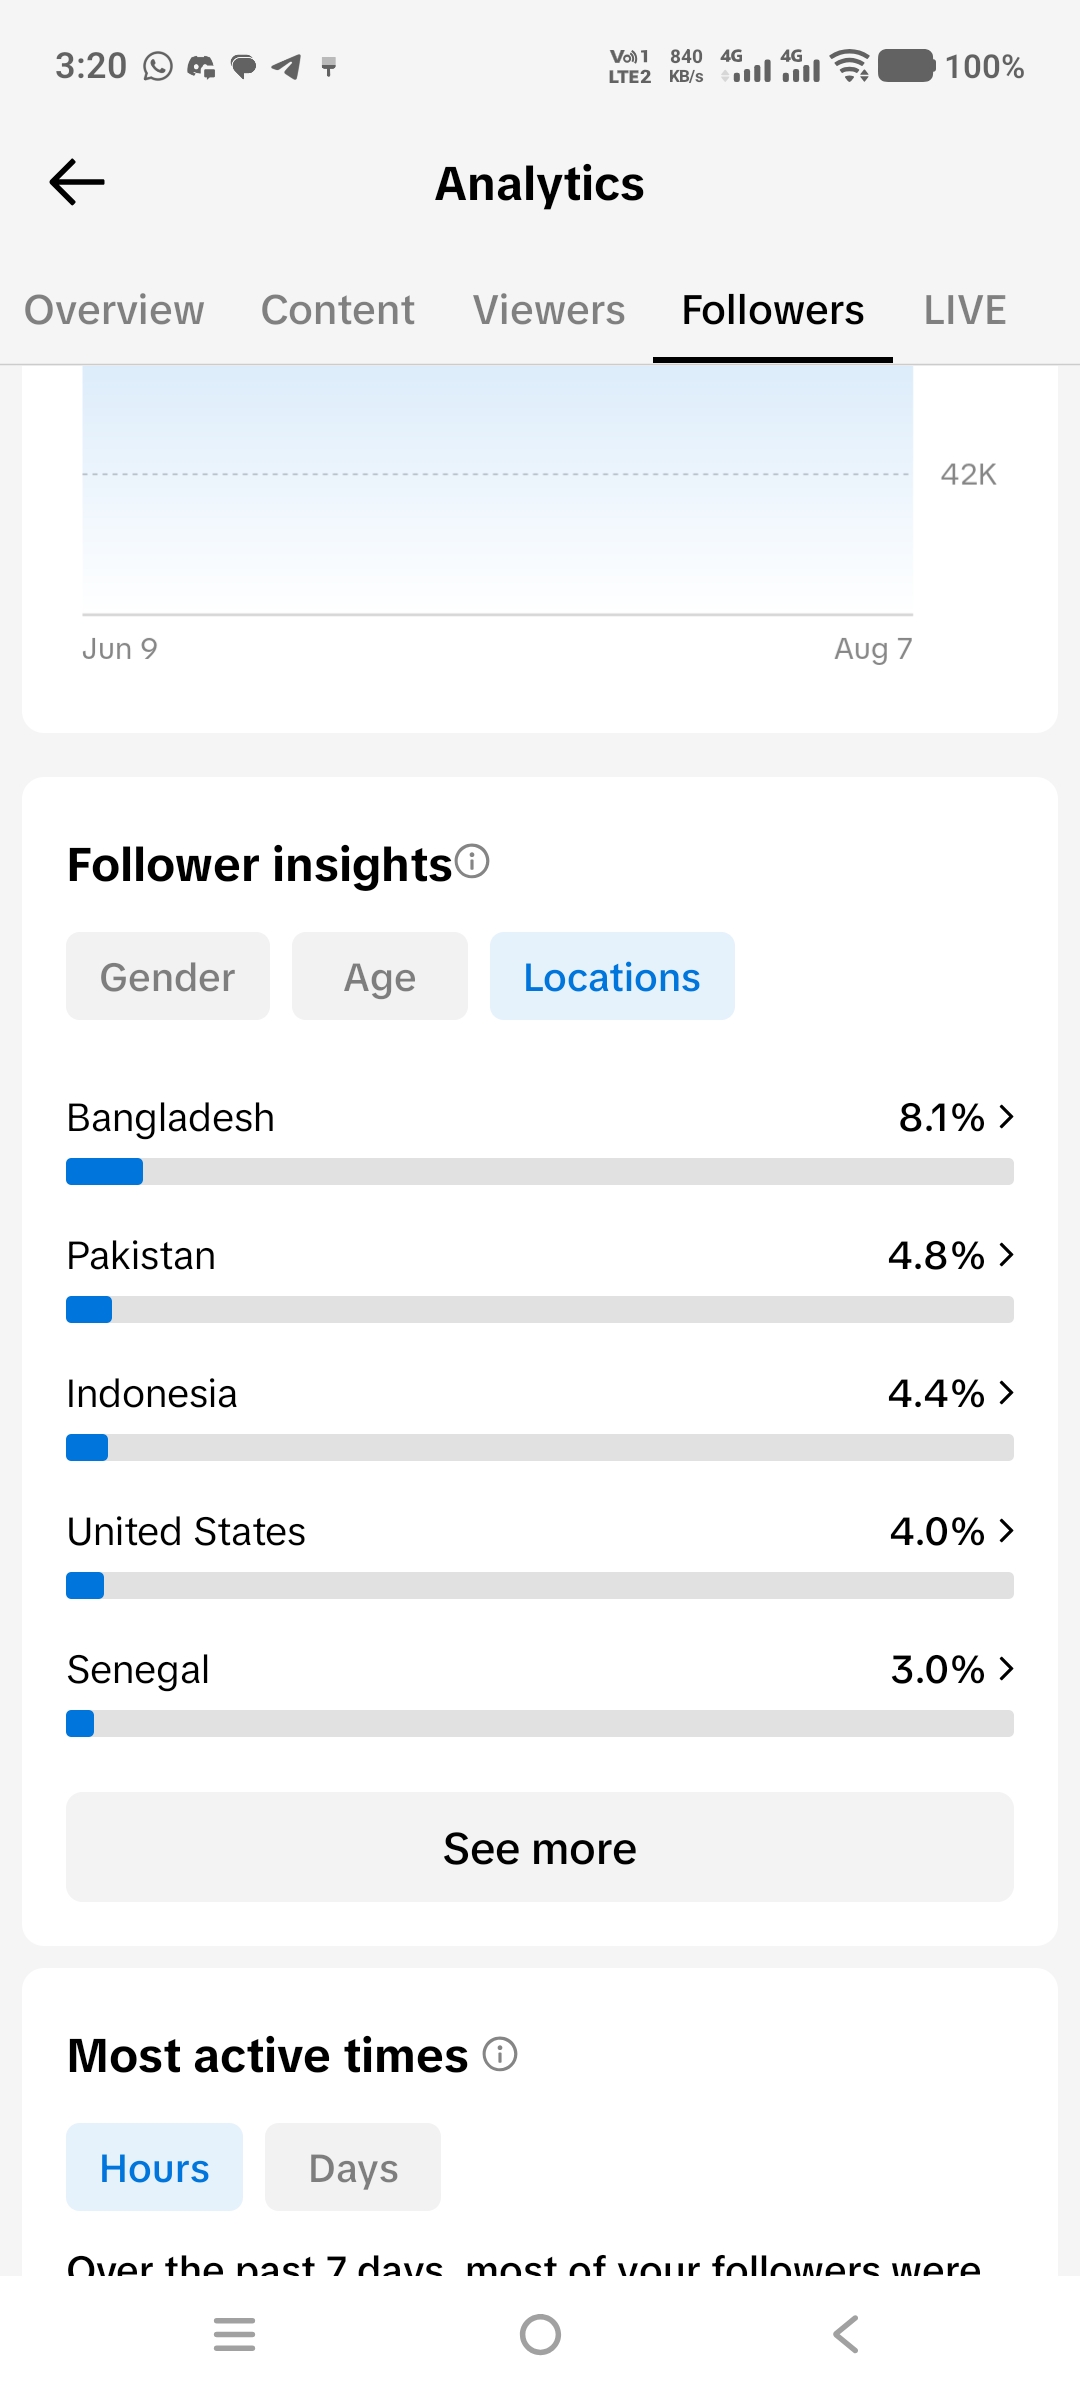Tap the Indonesia percentage progress bar

tap(540, 1447)
